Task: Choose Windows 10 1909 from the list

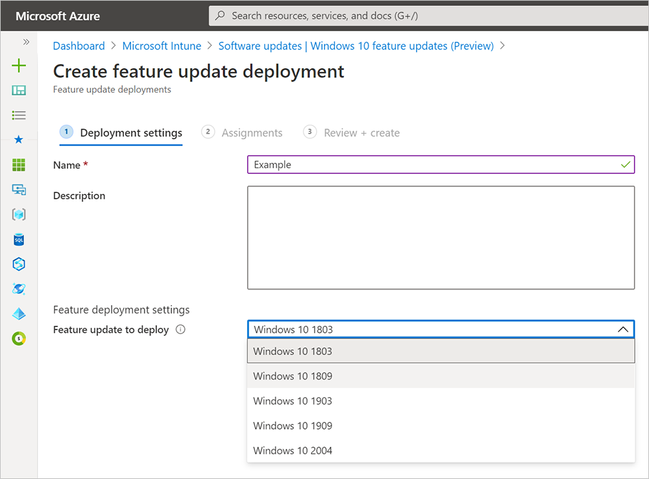Action: (x=441, y=426)
